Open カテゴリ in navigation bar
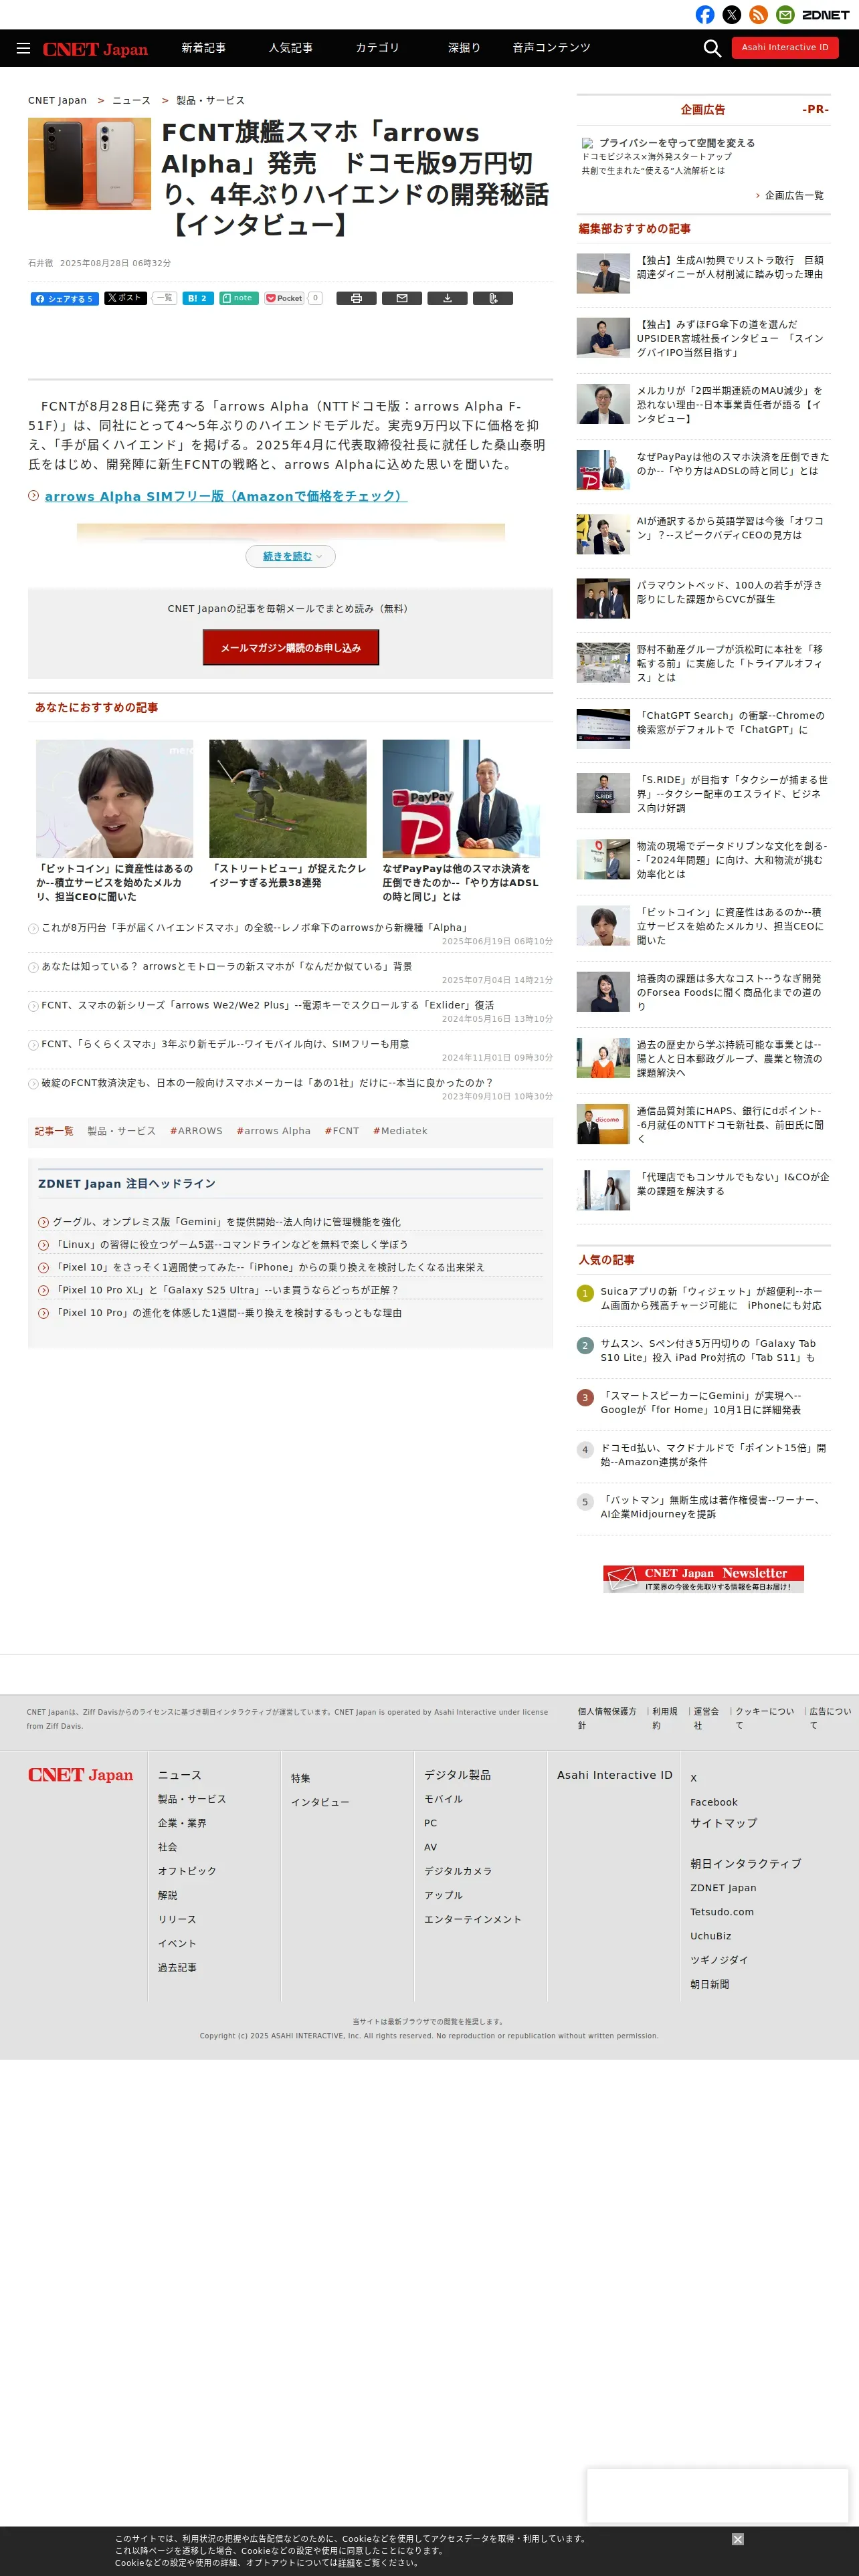The image size is (859, 2576). 377,48
